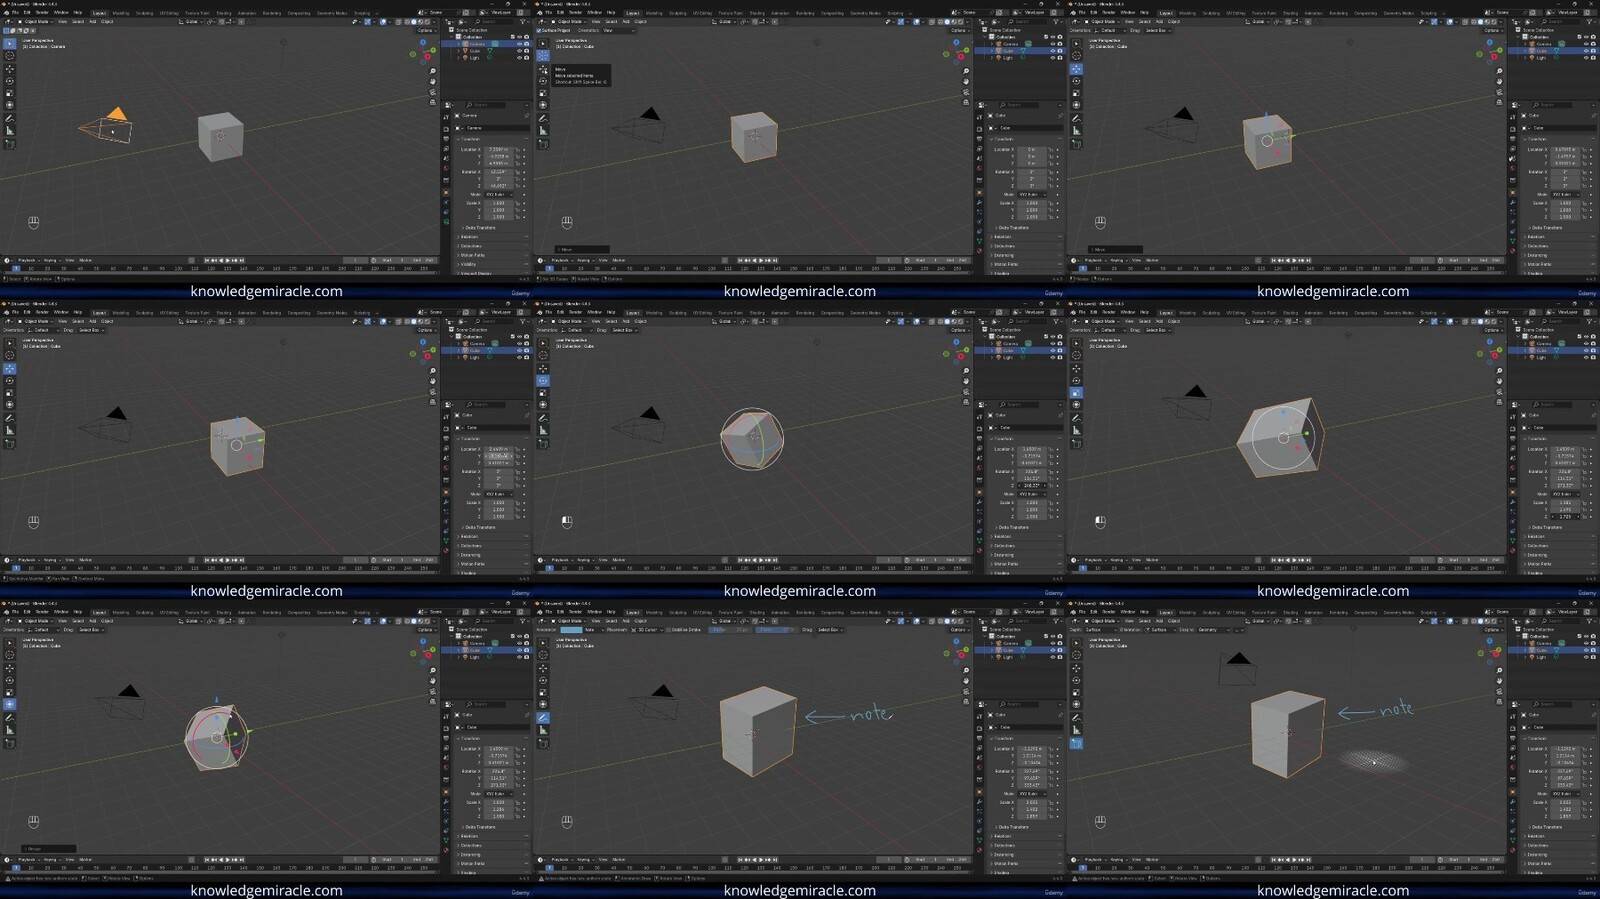Image resolution: width=1600 pixels, height=899 pixels.
Task: Select the Add Cube tool in bottom-right frame
Action: coord(1076,743)
